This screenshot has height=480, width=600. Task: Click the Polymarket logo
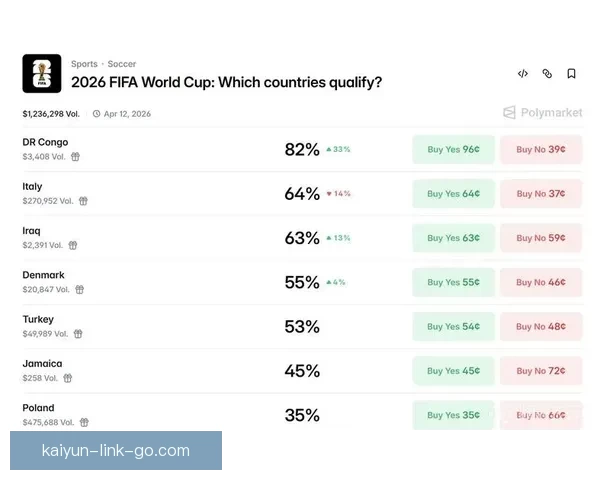tap(542, 113)
